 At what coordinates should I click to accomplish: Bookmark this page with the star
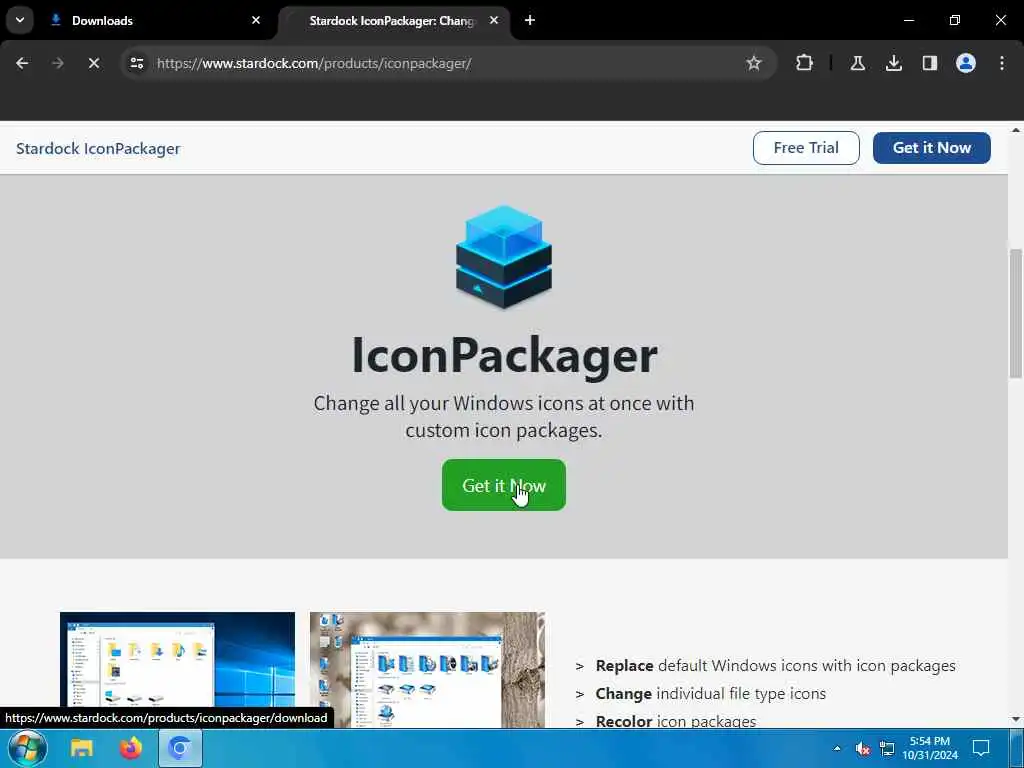click(754, 63)
